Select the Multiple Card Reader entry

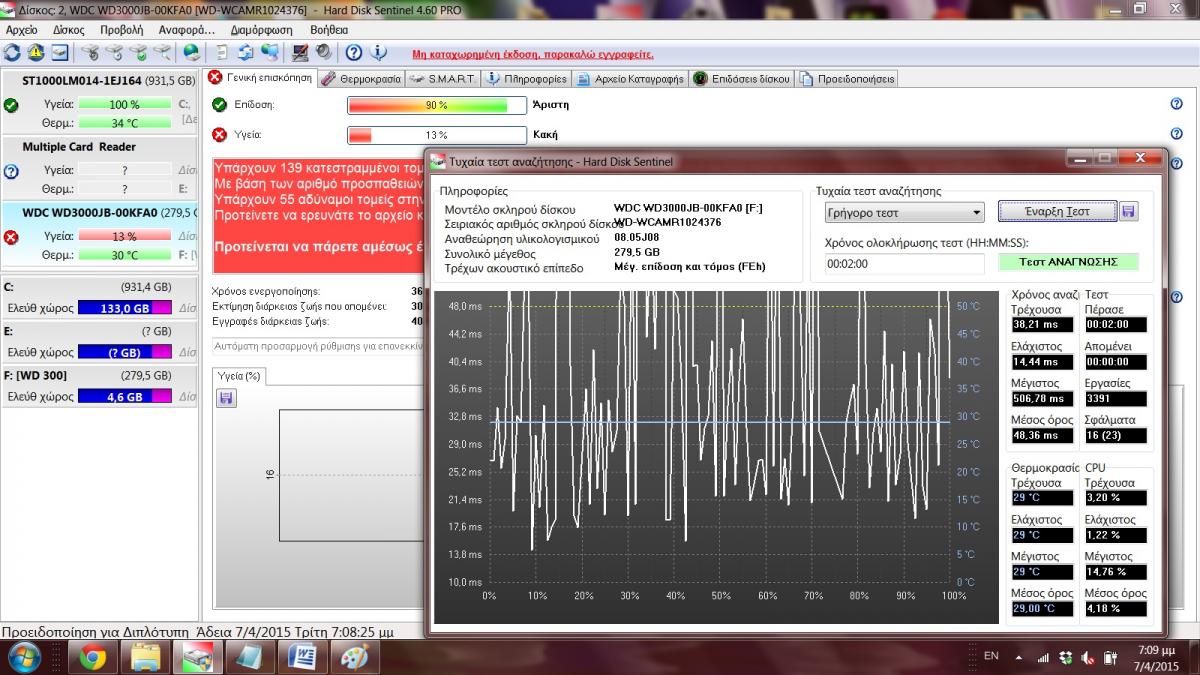[x=99, y=168]
